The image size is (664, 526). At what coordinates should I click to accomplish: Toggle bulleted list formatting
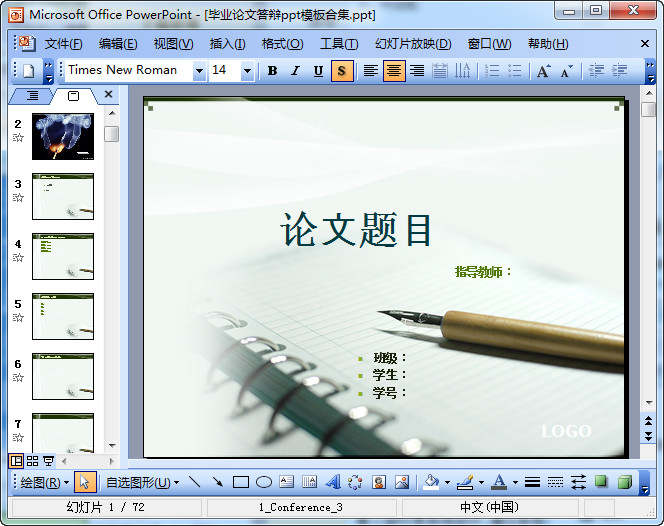[515, 71]
